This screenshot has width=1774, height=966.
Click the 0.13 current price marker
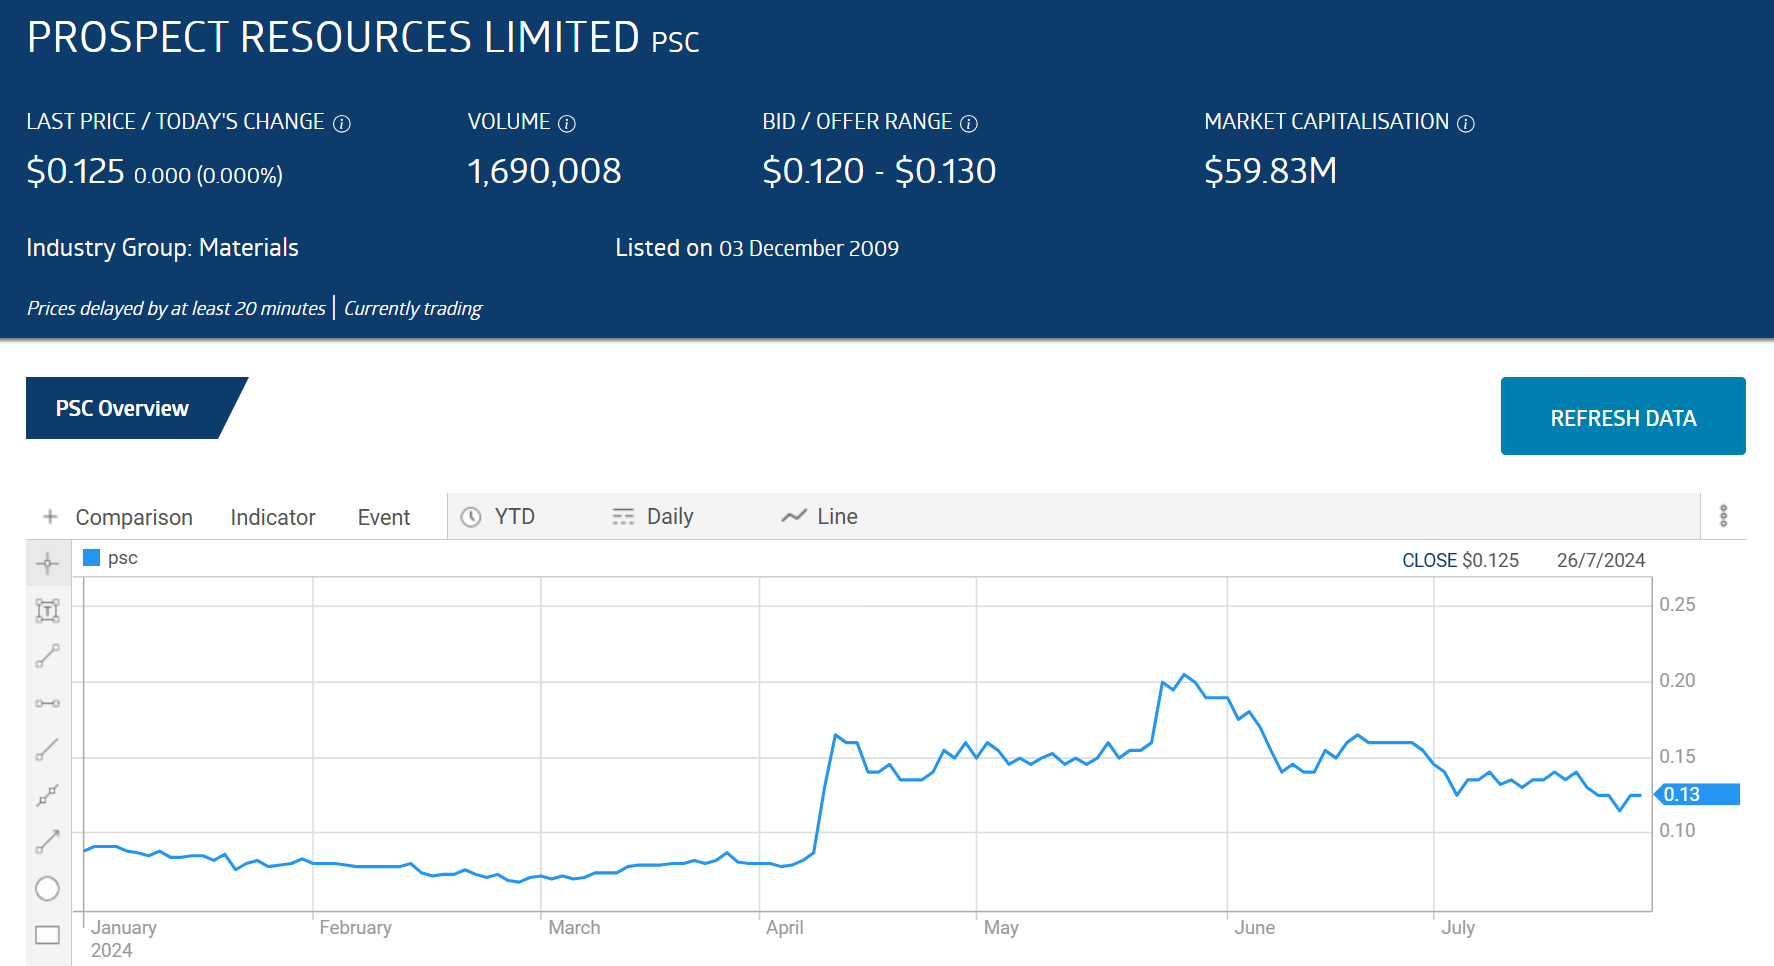click(1698, 794)
